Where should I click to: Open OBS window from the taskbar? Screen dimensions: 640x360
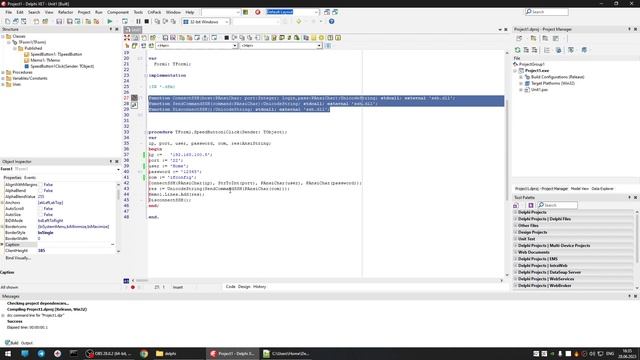[x=108, y=353]
